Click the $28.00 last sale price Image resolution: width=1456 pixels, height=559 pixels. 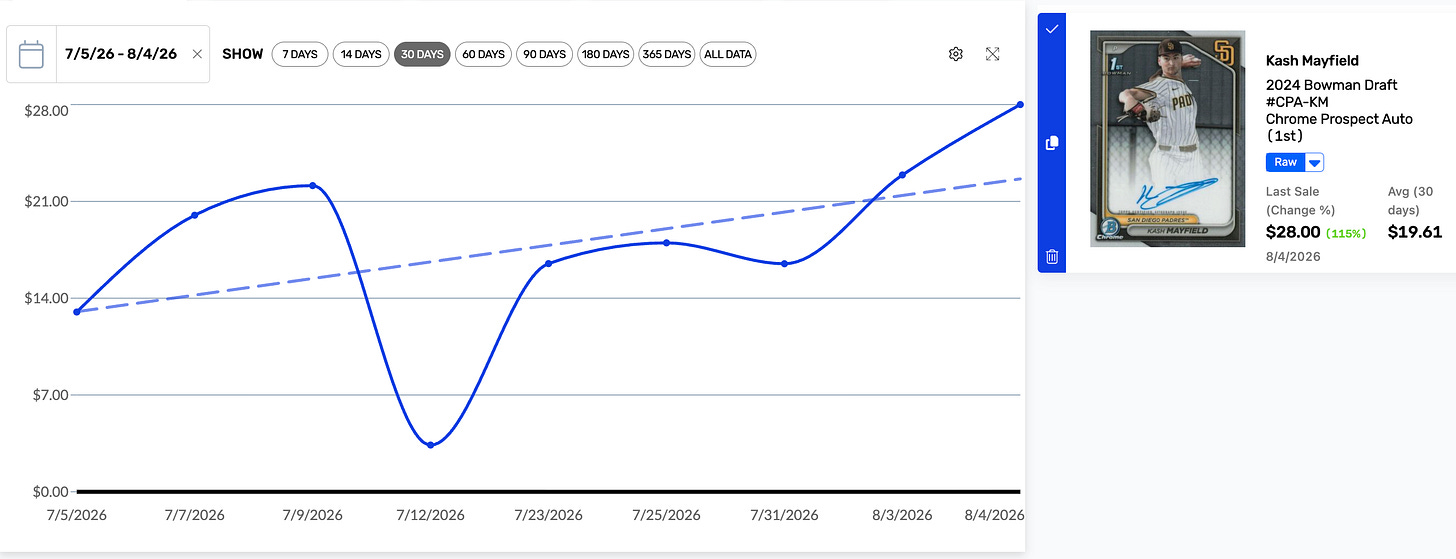pyautogui.click(x=1293, y=232)
